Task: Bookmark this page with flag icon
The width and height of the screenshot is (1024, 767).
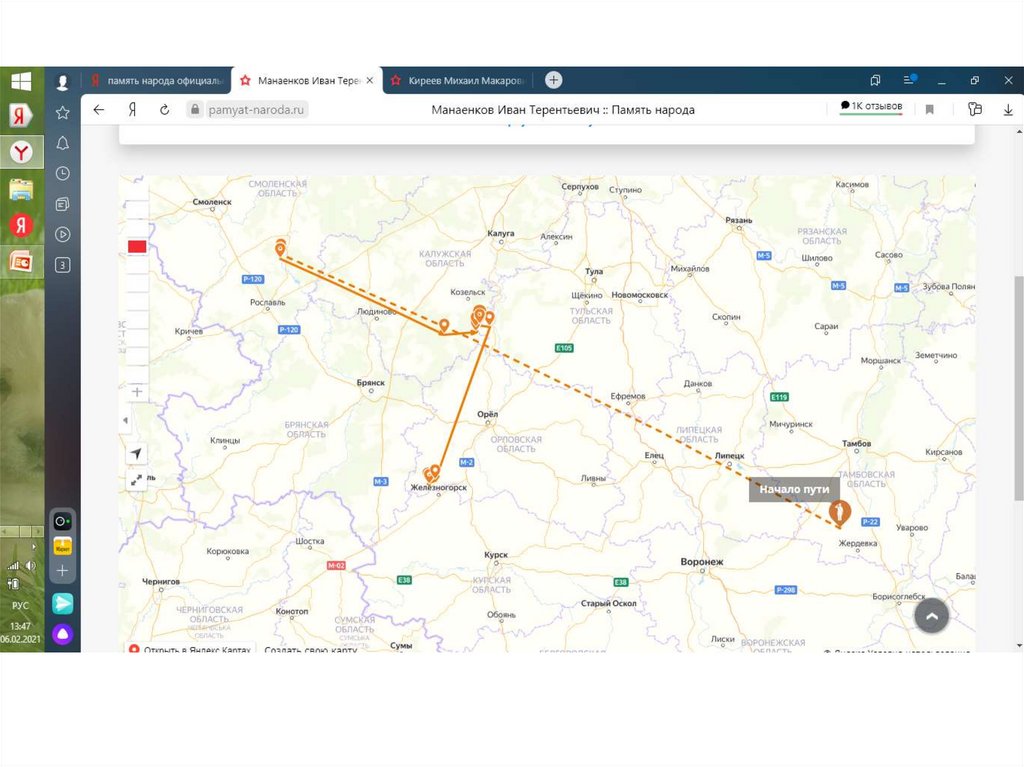Action: pyautogui.click(x=929, y=110)
